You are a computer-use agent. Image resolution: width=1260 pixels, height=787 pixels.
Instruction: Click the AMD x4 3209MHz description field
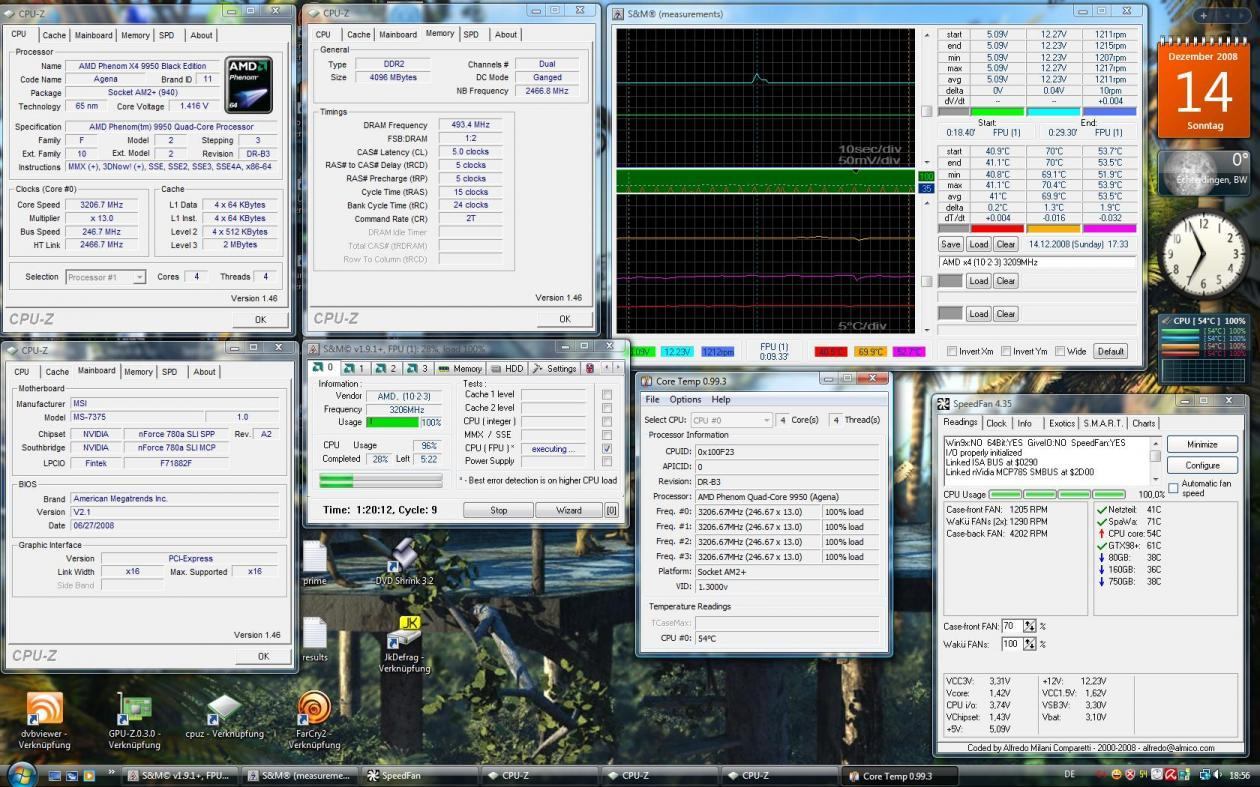click(x=1037, y=262)
